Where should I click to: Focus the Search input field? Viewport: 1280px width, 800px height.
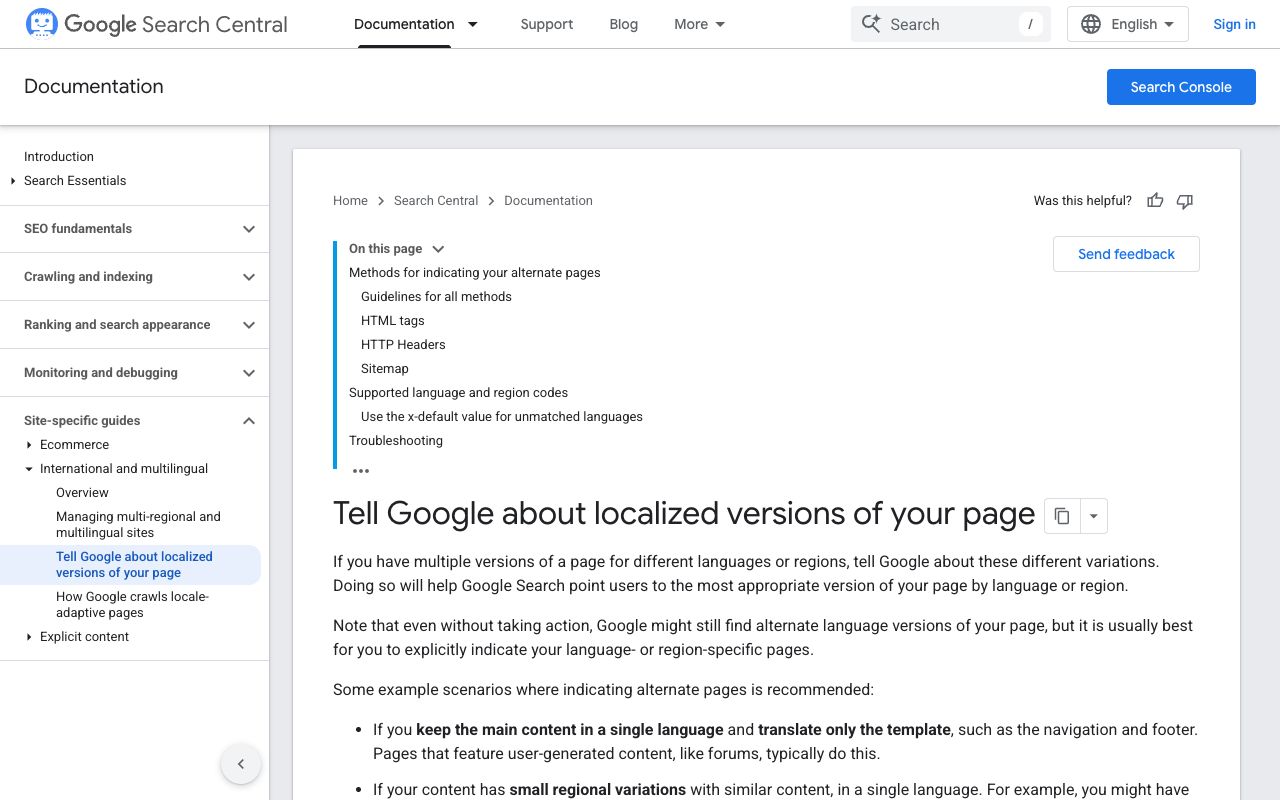pyautogui.click(x=951, y=24)
